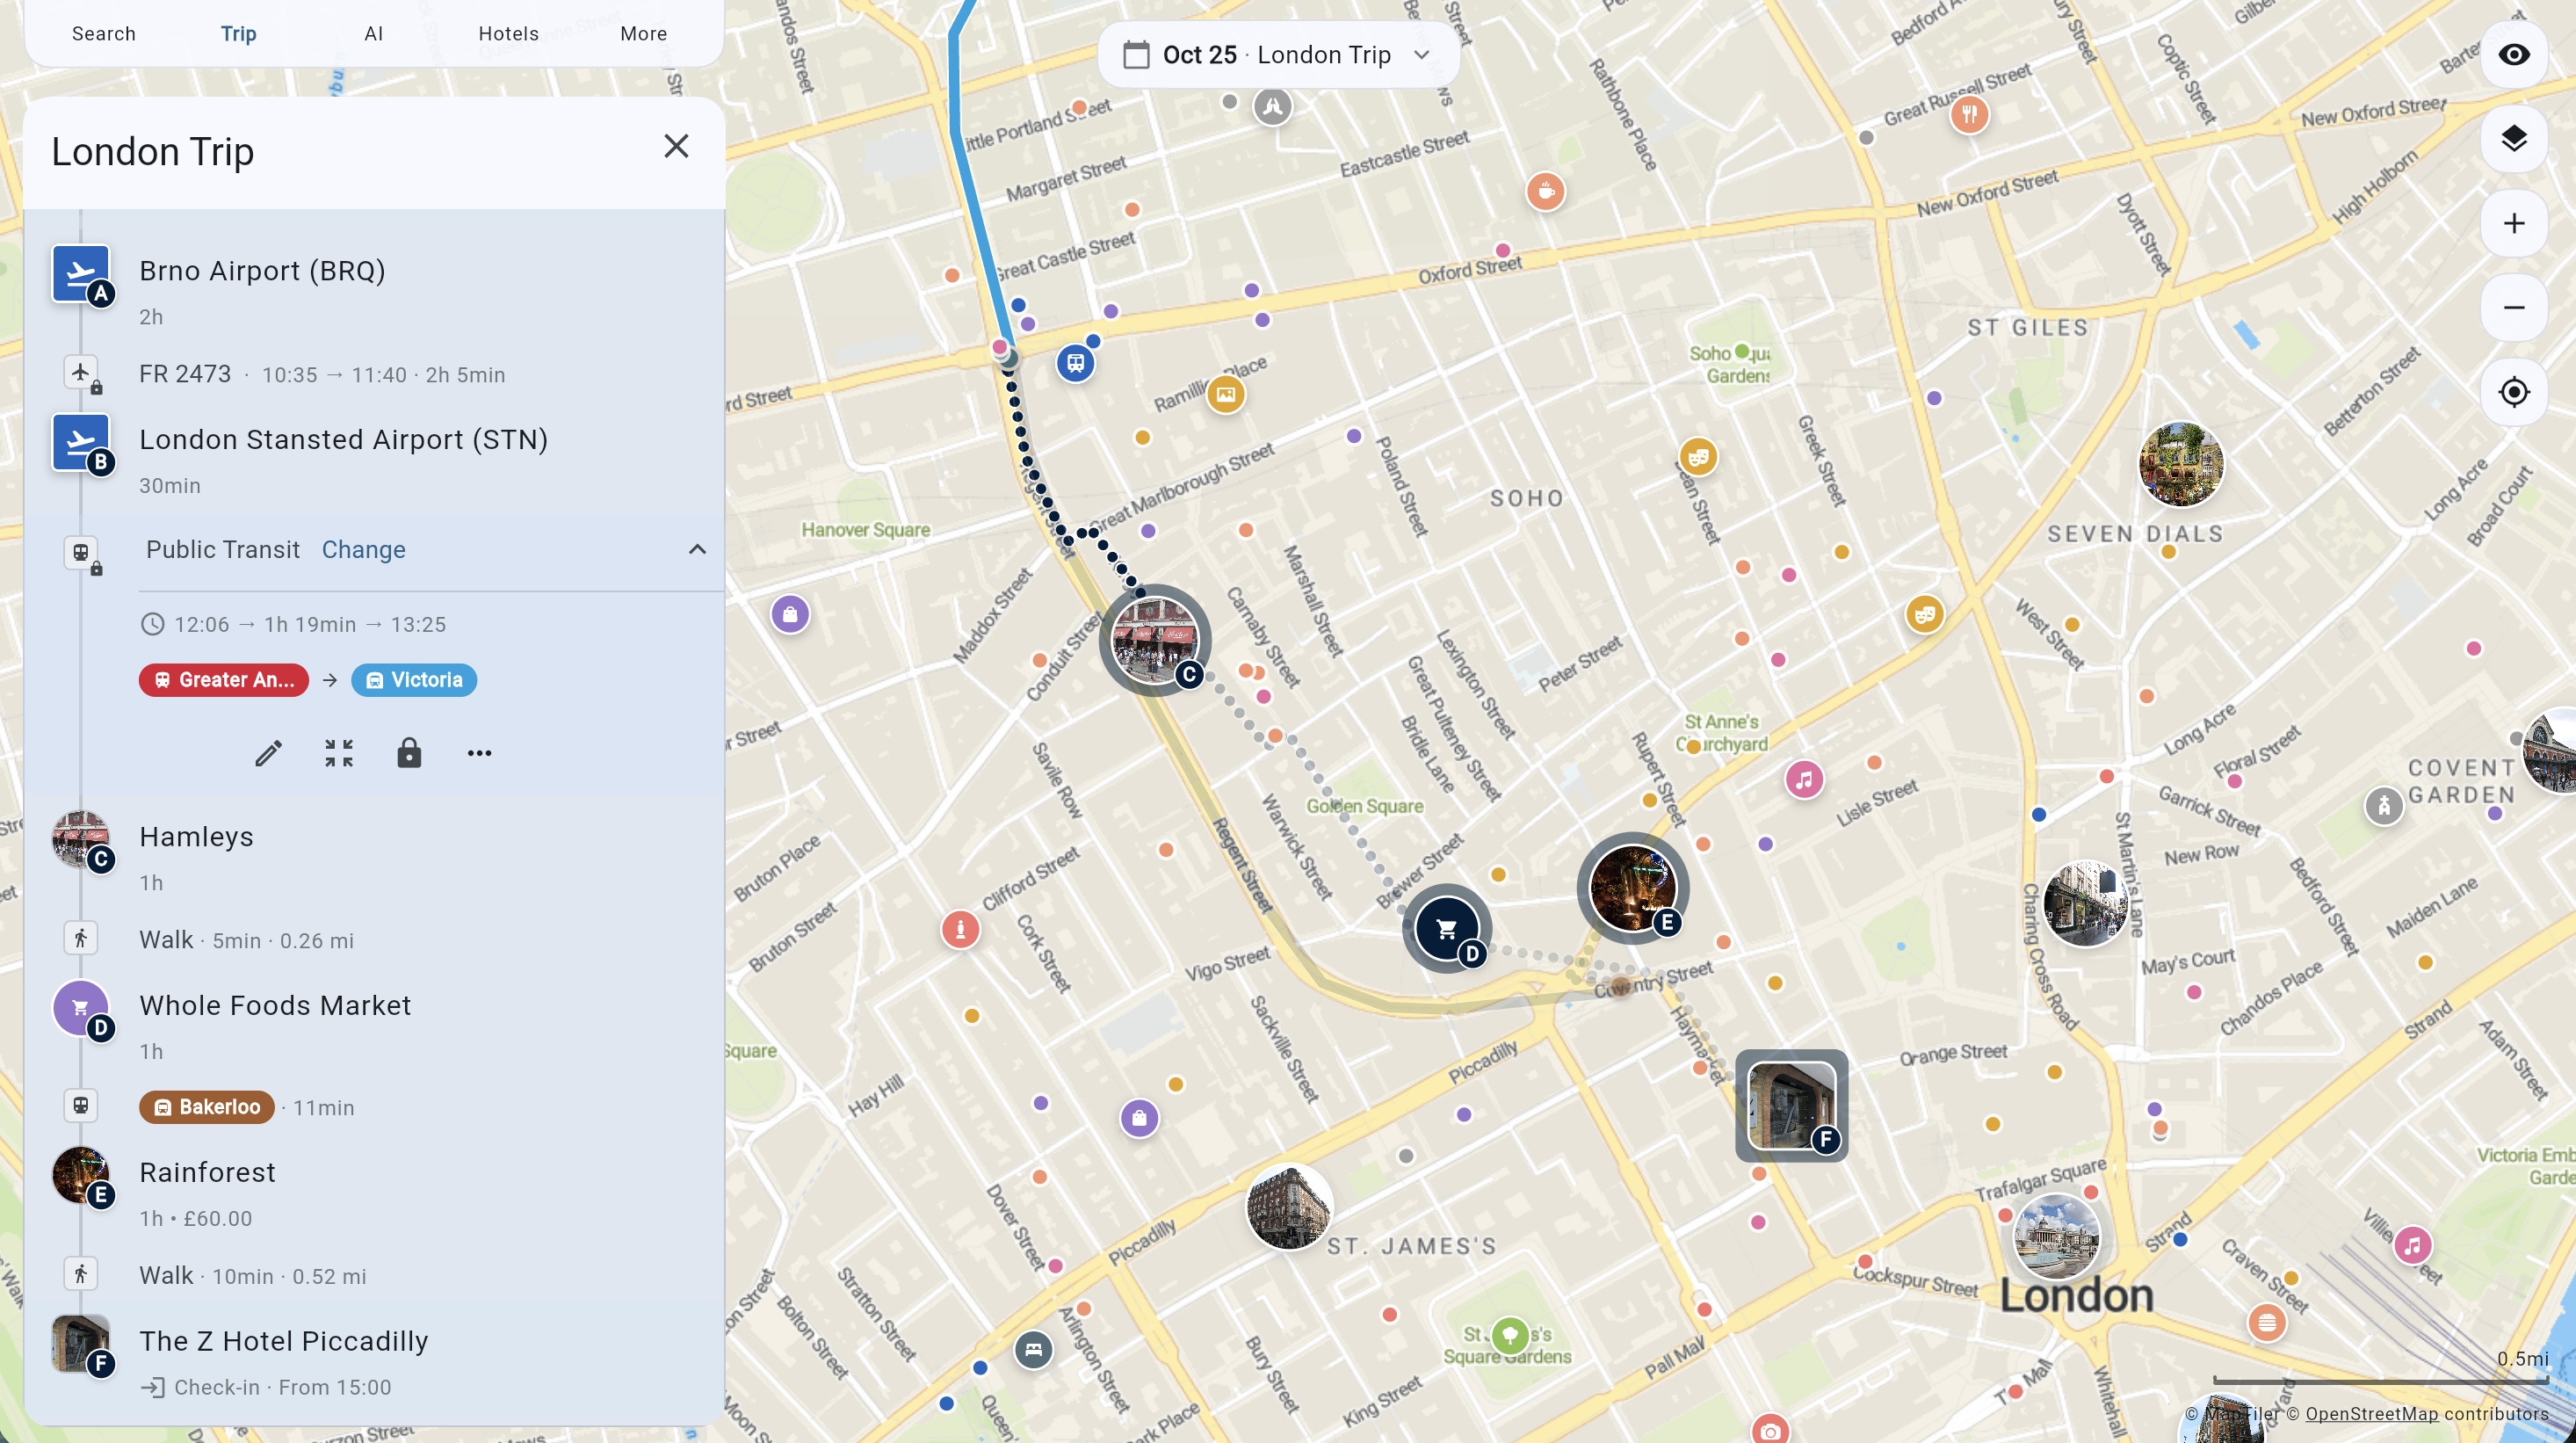This screenshot has height=1443, width=2576.
Task: Collapse the Public Transit details
Action: click(x=697, y=549)
